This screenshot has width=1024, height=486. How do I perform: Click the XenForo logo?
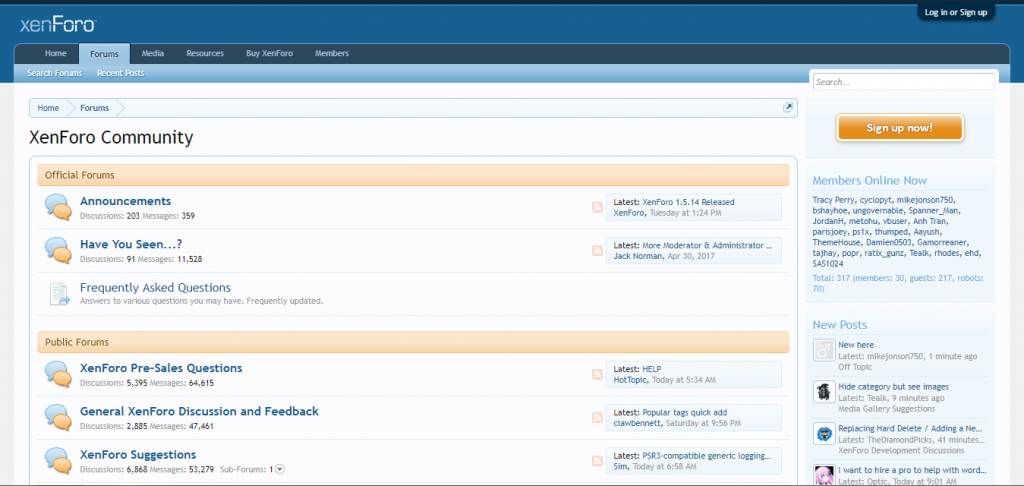tap(58, 25)
